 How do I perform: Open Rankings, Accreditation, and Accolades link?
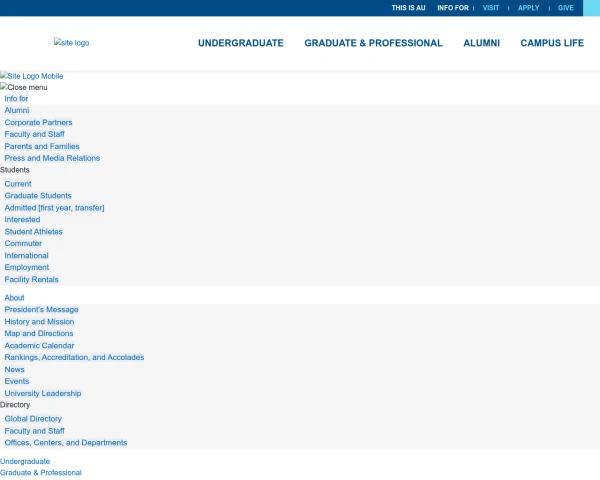click(x=74, y=358)
